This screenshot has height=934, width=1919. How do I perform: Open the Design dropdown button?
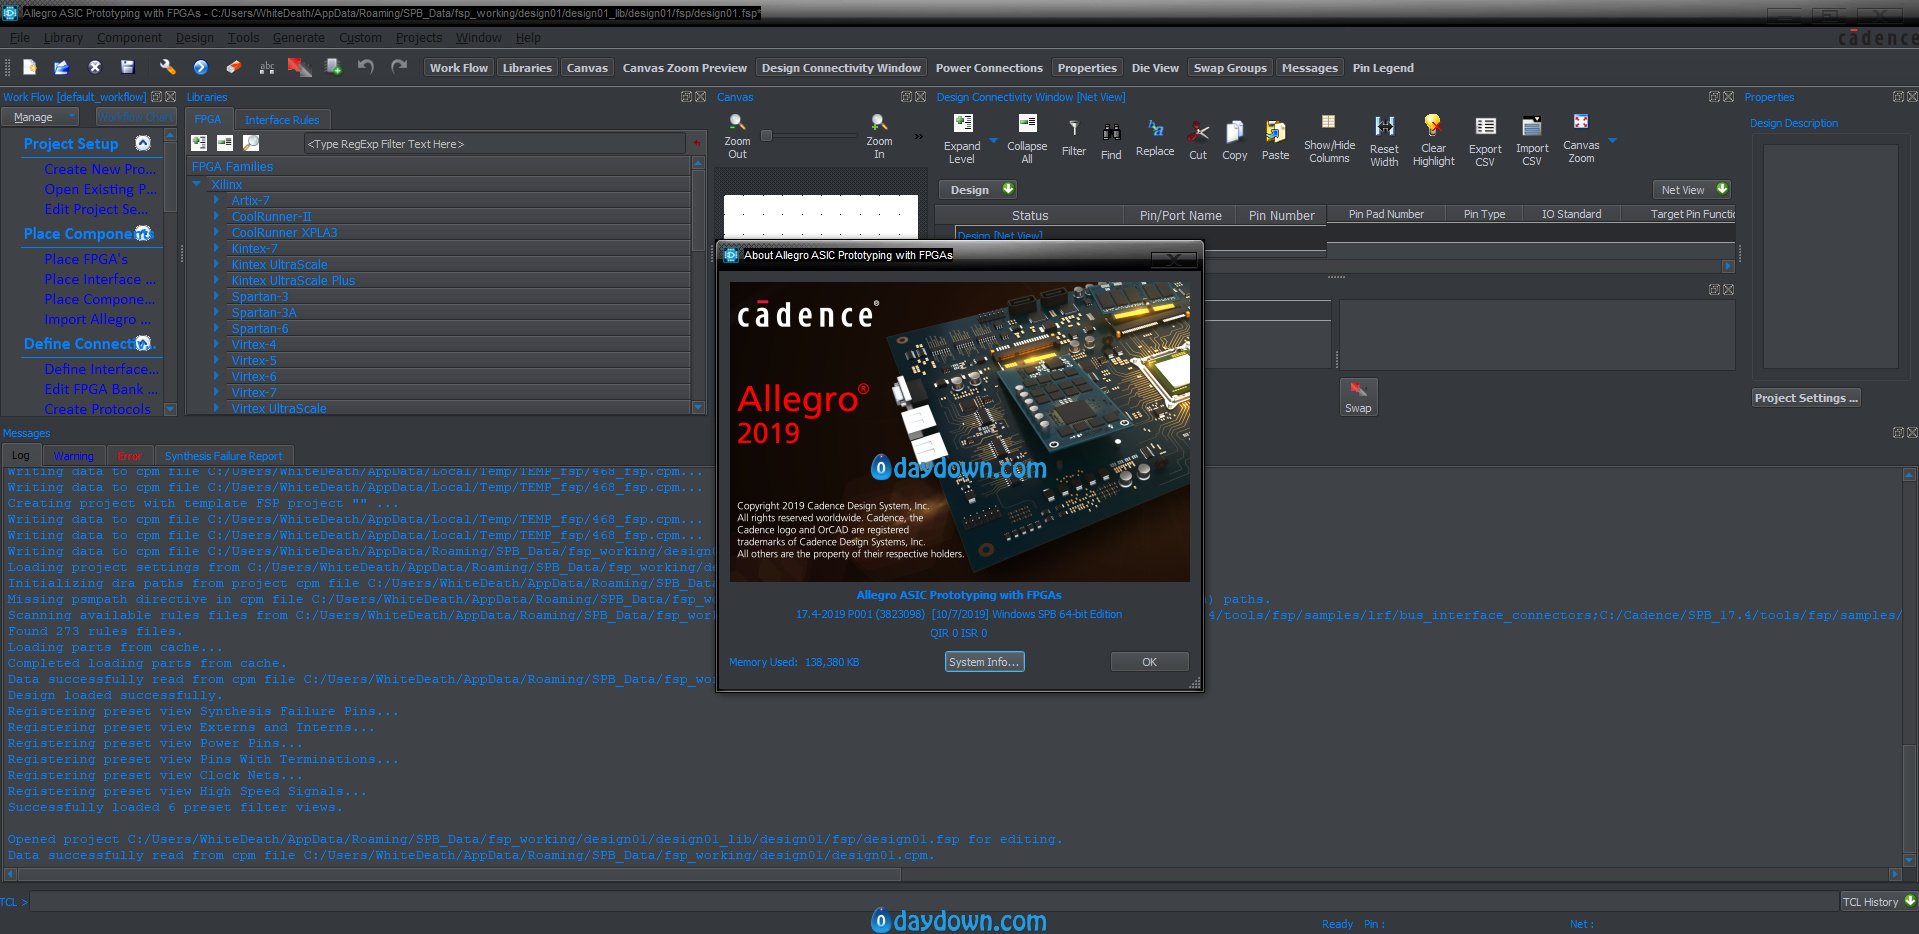(978, 189)
